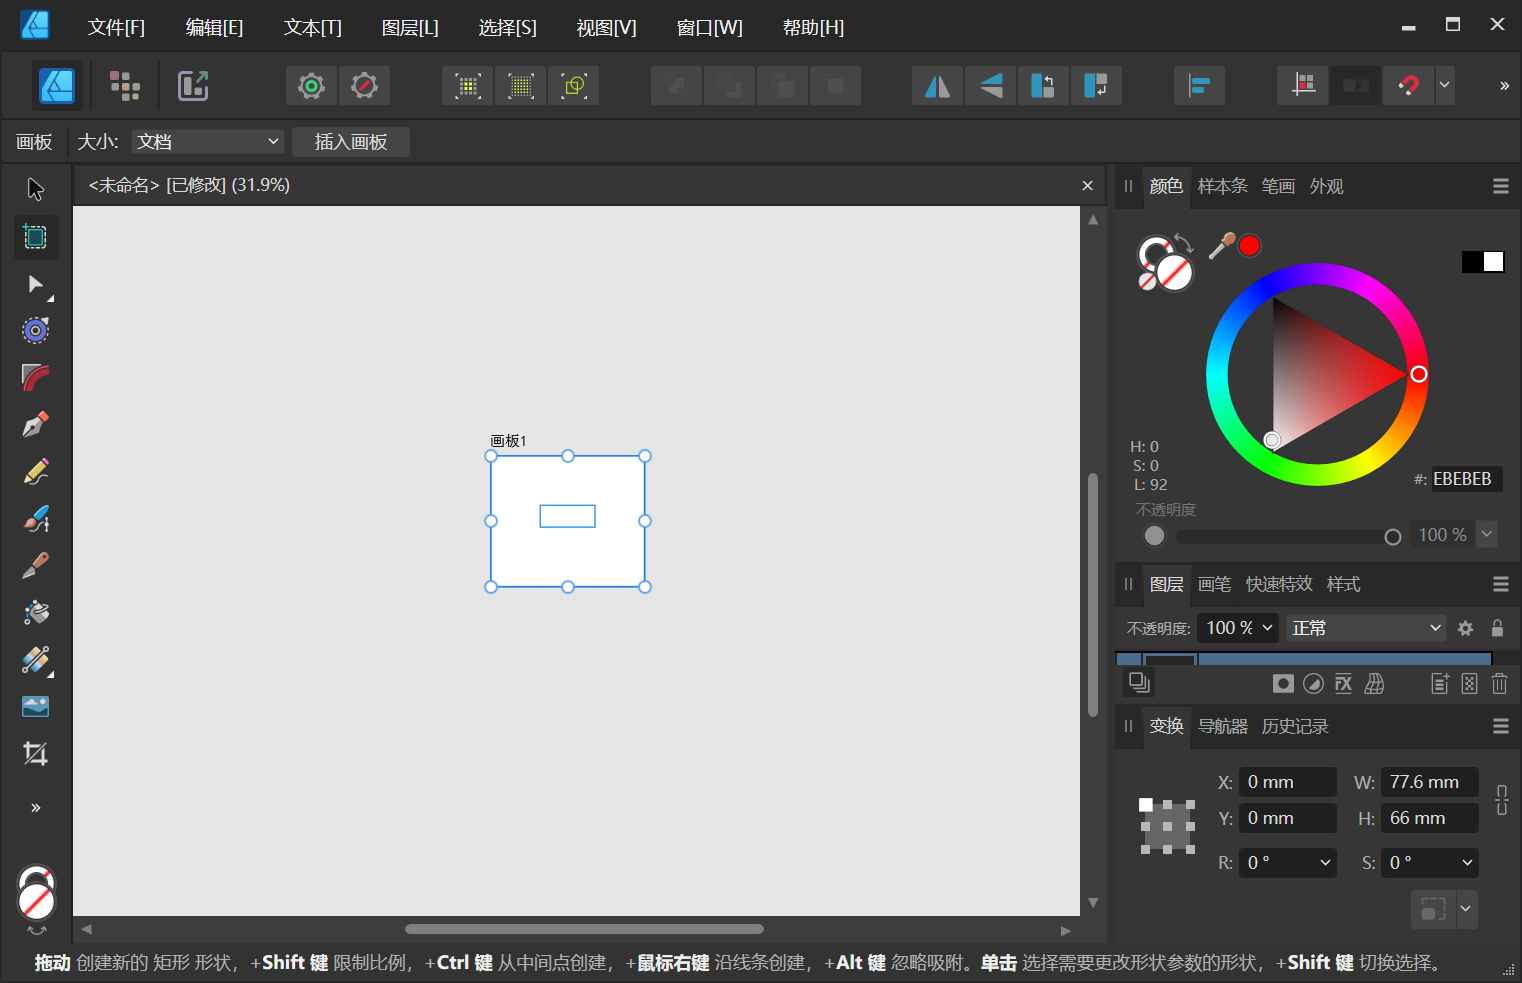
Task: Flip vertical toolbar icon
Action: (991, 86)
